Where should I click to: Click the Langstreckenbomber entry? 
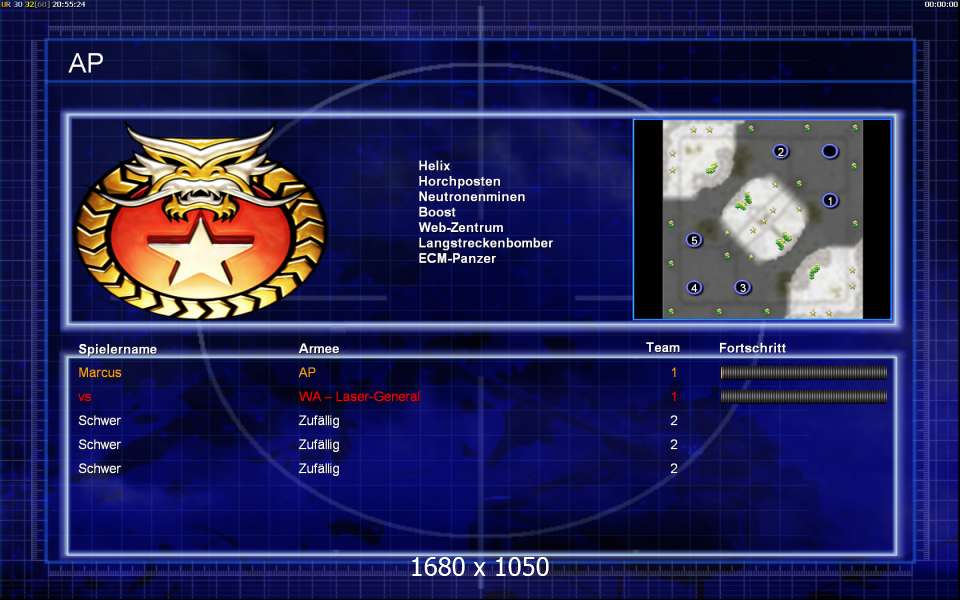486,243
